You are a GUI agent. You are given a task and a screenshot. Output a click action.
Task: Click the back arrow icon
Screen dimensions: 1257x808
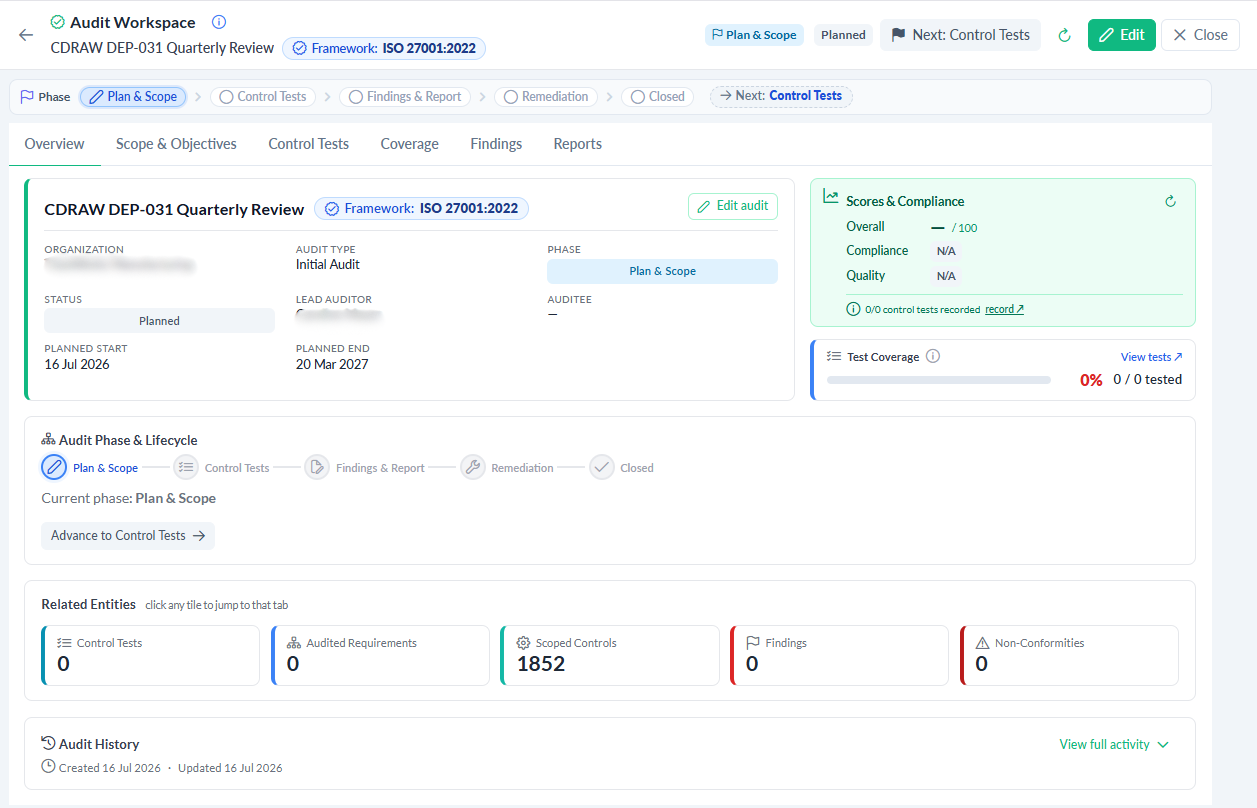(x=26, y=35)
